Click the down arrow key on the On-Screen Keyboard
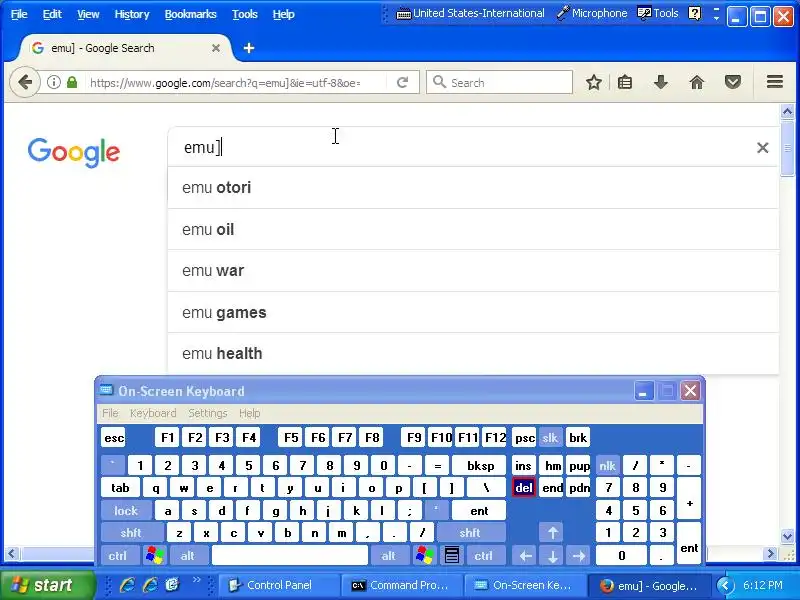 553,555
